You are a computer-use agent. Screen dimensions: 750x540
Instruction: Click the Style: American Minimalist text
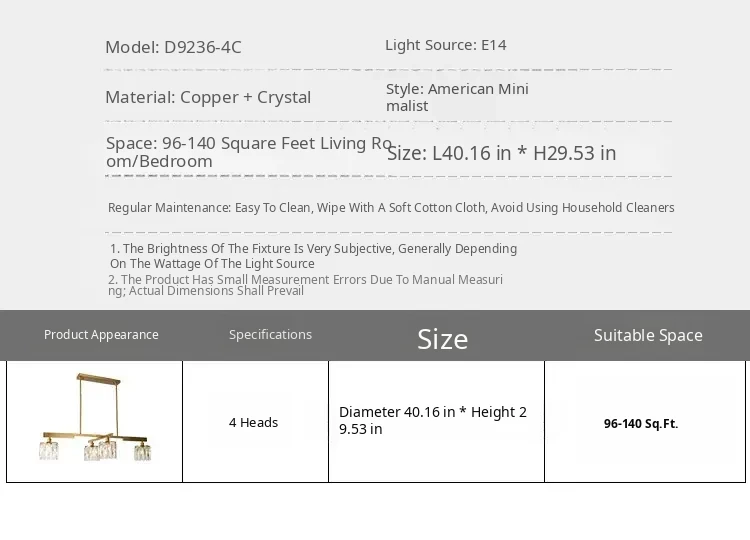coord(457,97)
